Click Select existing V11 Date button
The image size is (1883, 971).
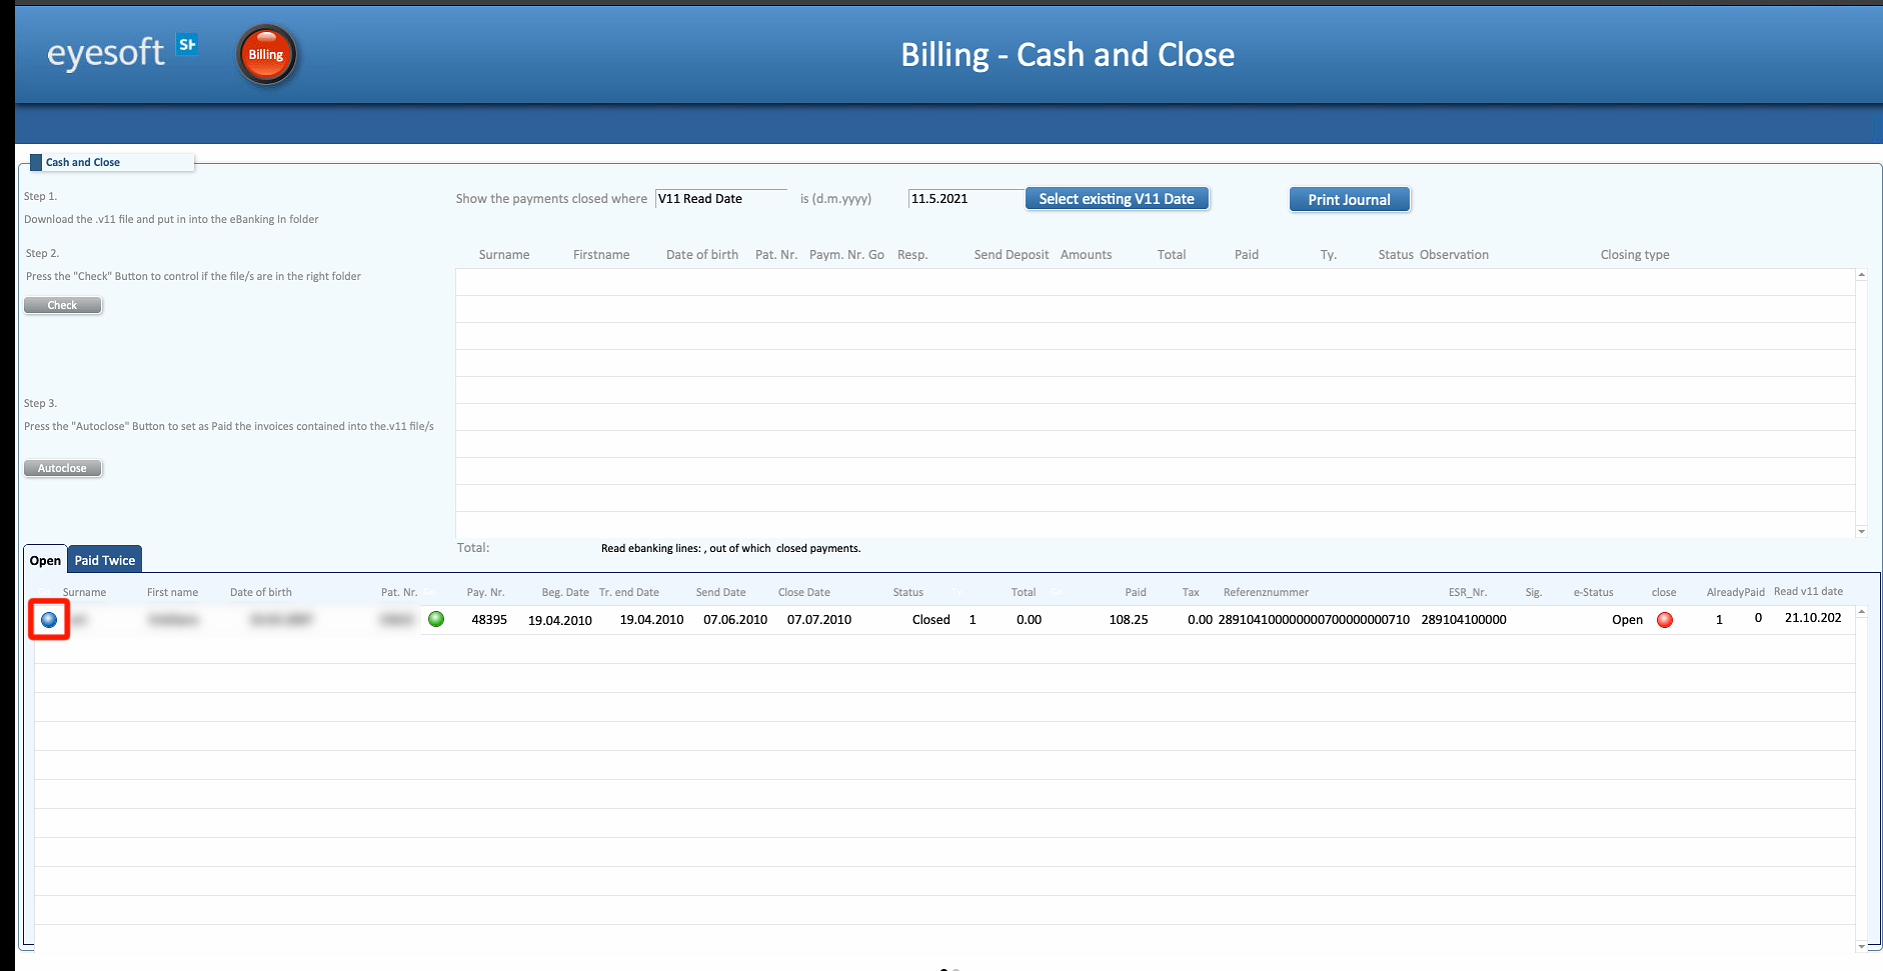(x=1117, y=199)
